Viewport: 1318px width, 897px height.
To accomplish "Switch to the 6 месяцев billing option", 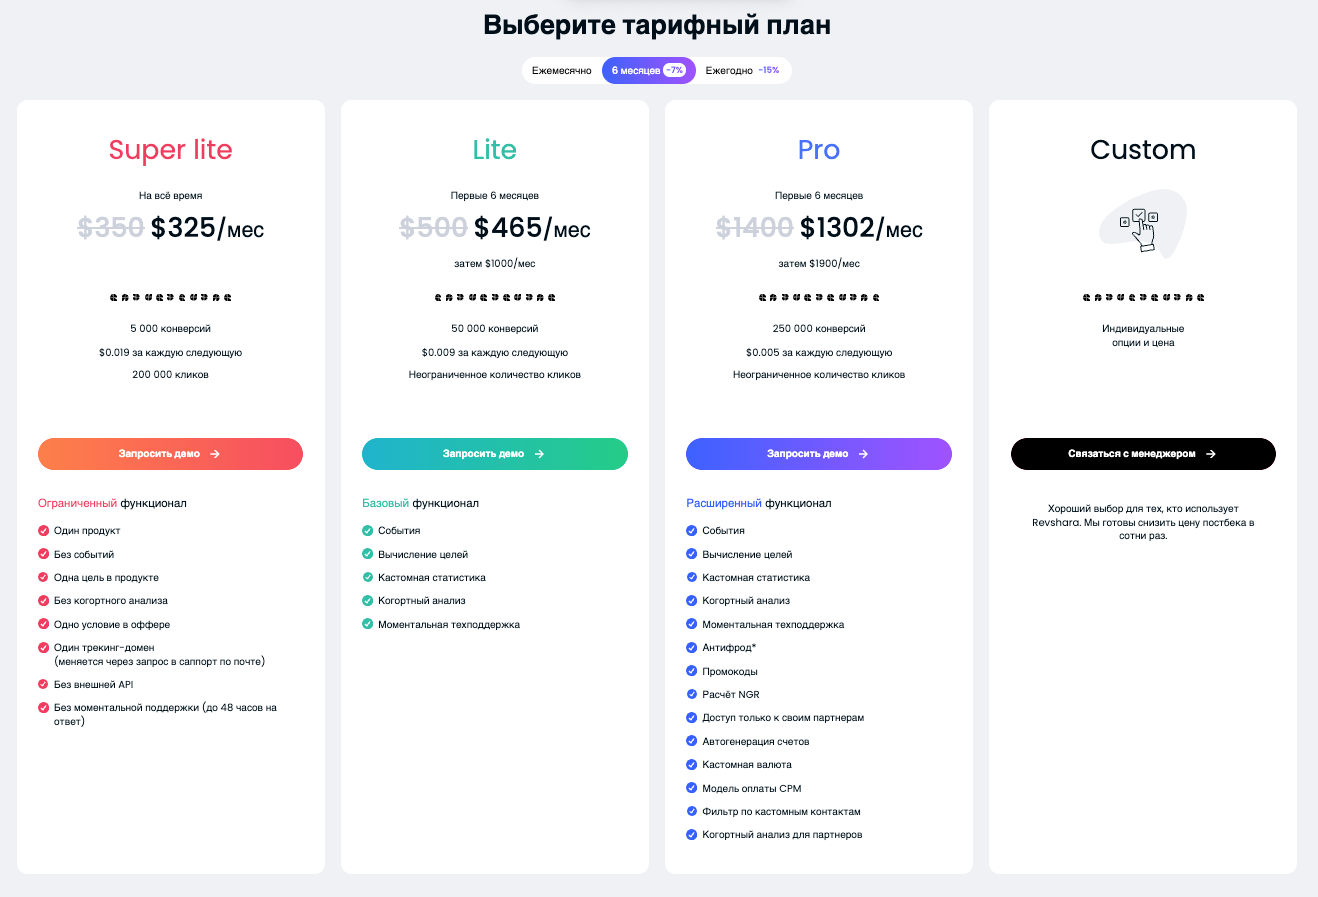I will tap(648, 71).
